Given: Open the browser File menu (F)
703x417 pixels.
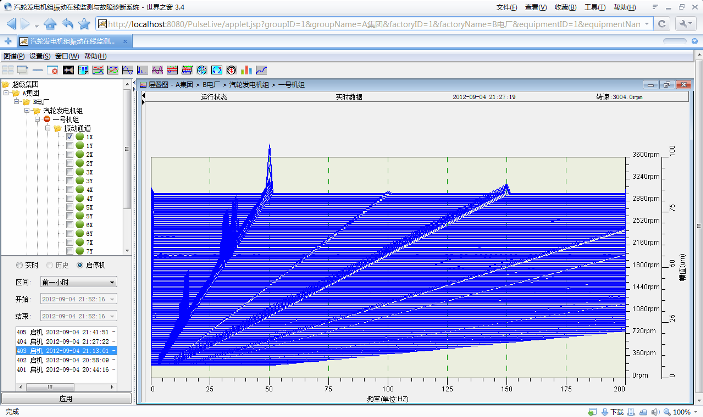Looking at the screenshot, I should pyautogui.click(x=507, y=7).
